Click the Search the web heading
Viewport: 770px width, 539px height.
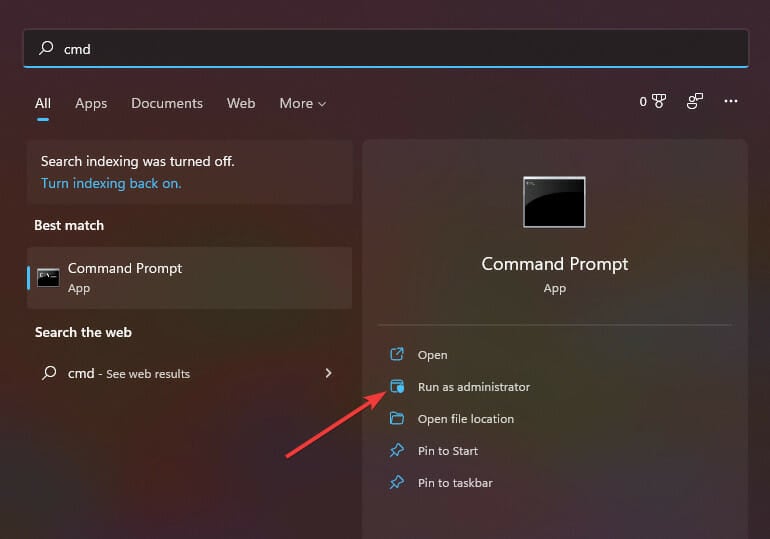click(83, 332)
